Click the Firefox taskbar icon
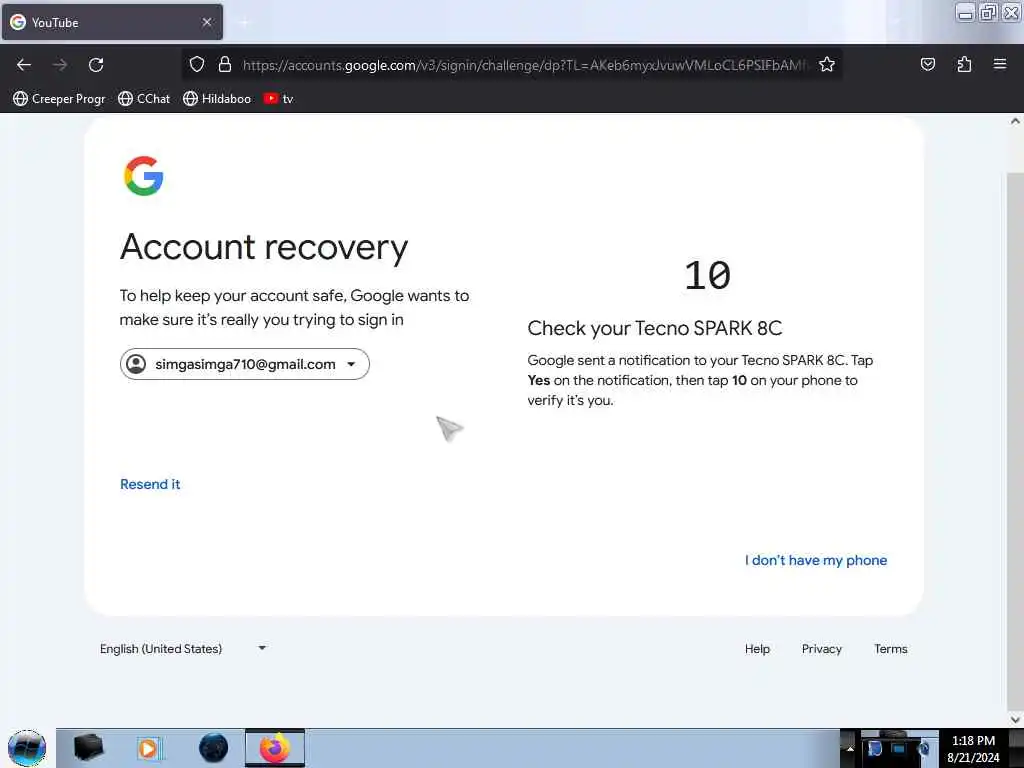Image resolution: width=1024 pixels, height=768 pixels. pos(275,748)
